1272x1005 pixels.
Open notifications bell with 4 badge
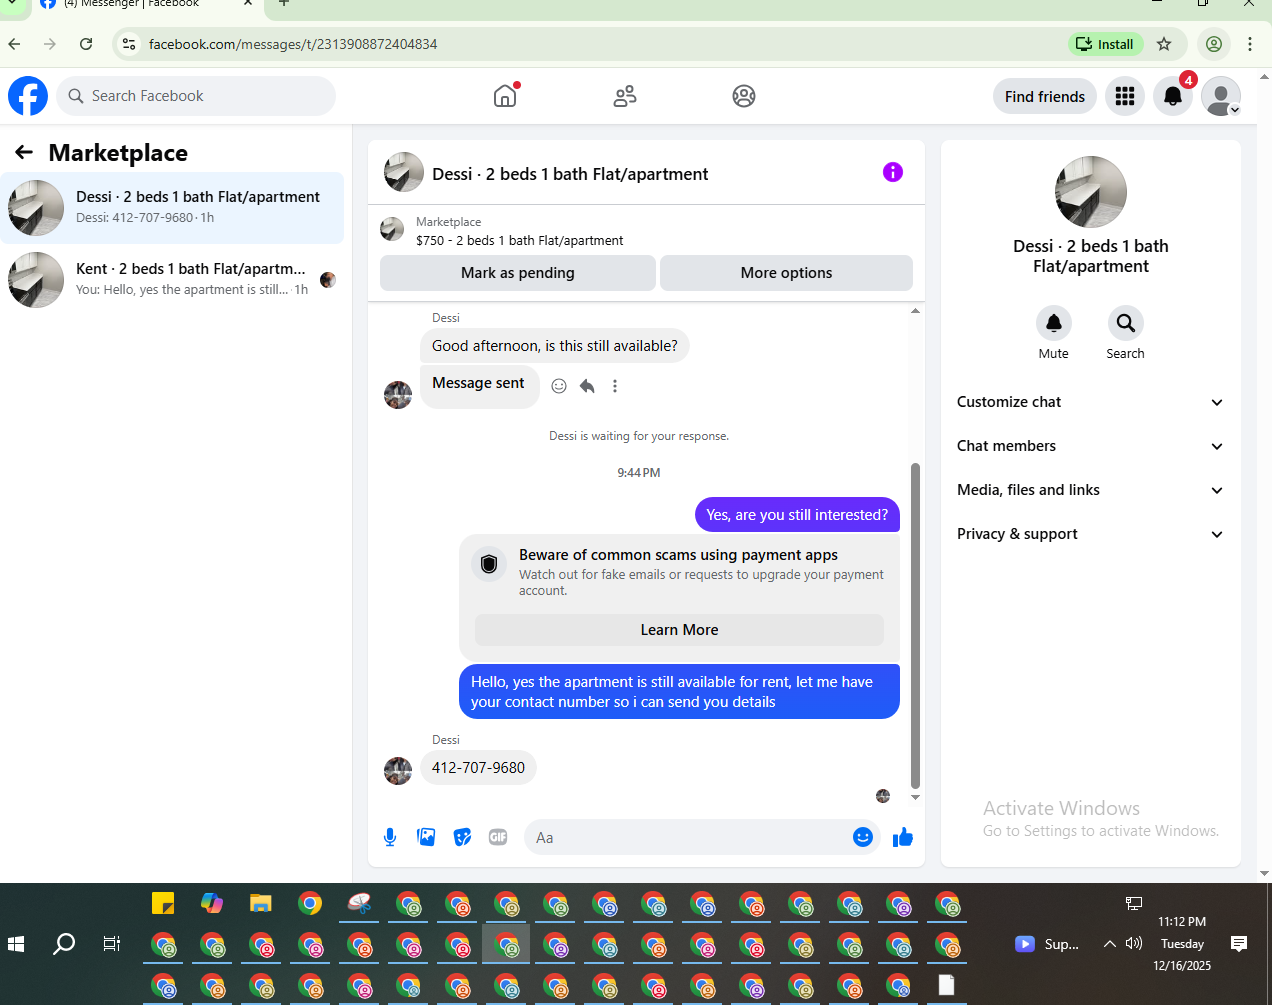[x=1173, y=96]
